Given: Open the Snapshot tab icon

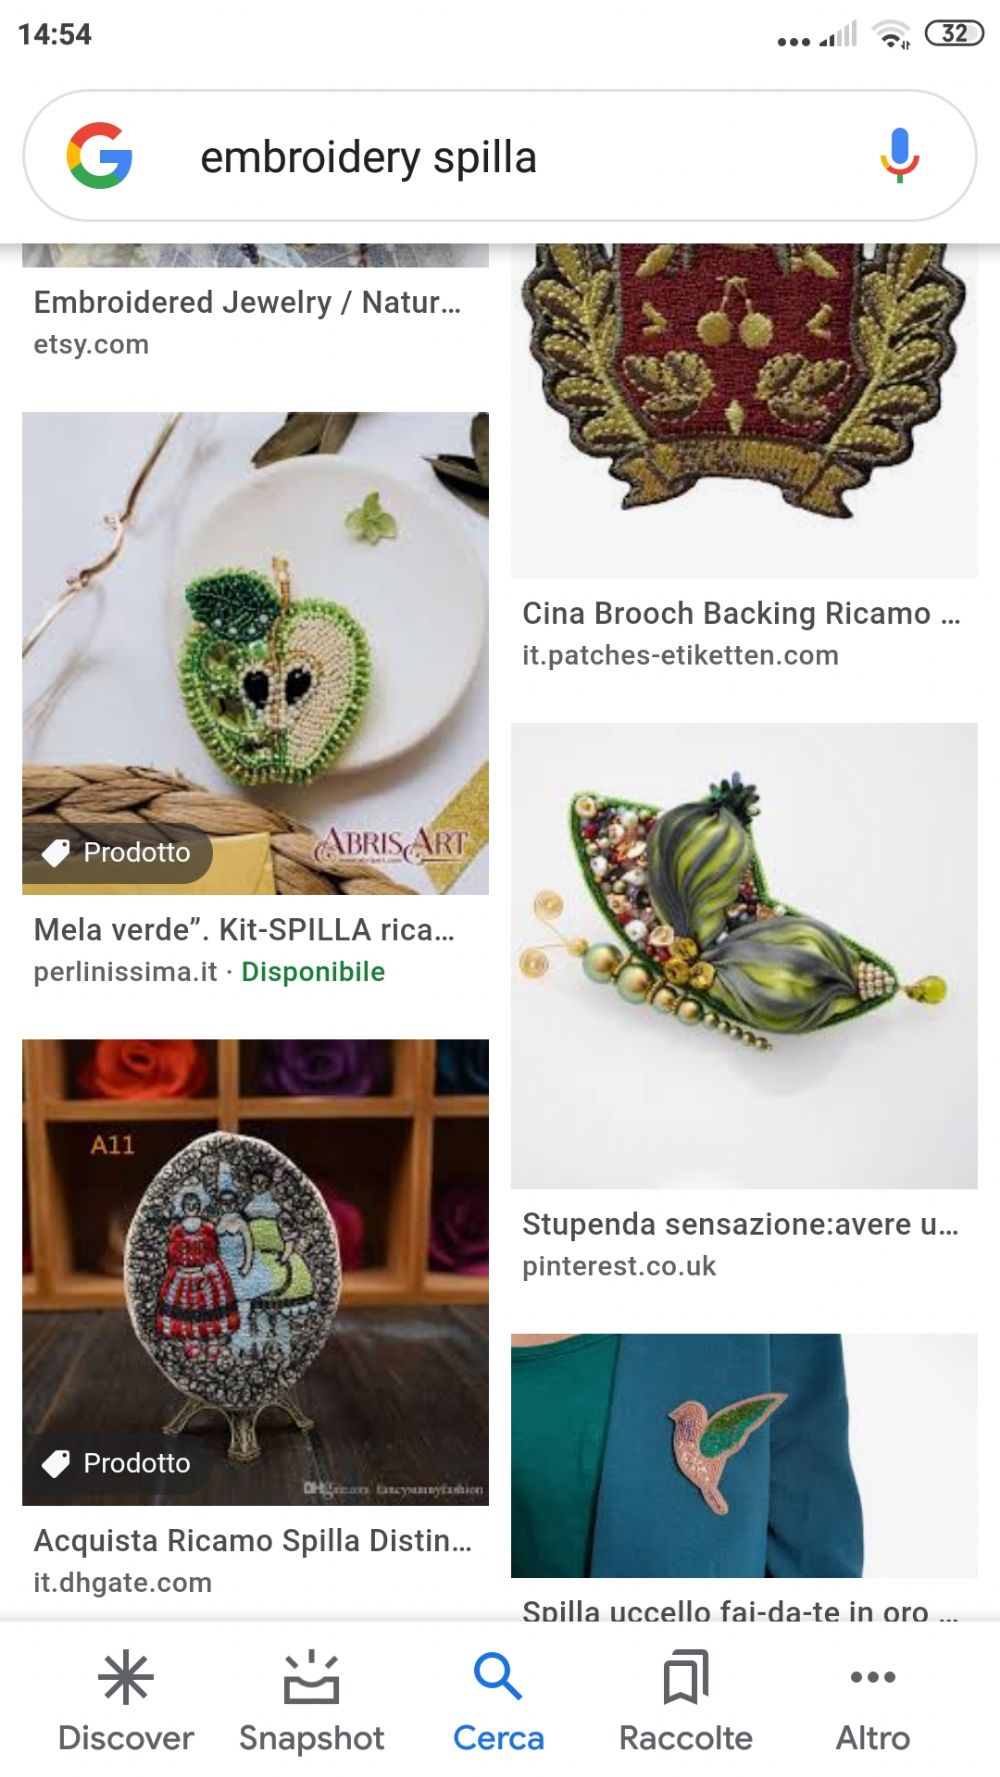Looking at the screenshot, I should coord(312,1677).
